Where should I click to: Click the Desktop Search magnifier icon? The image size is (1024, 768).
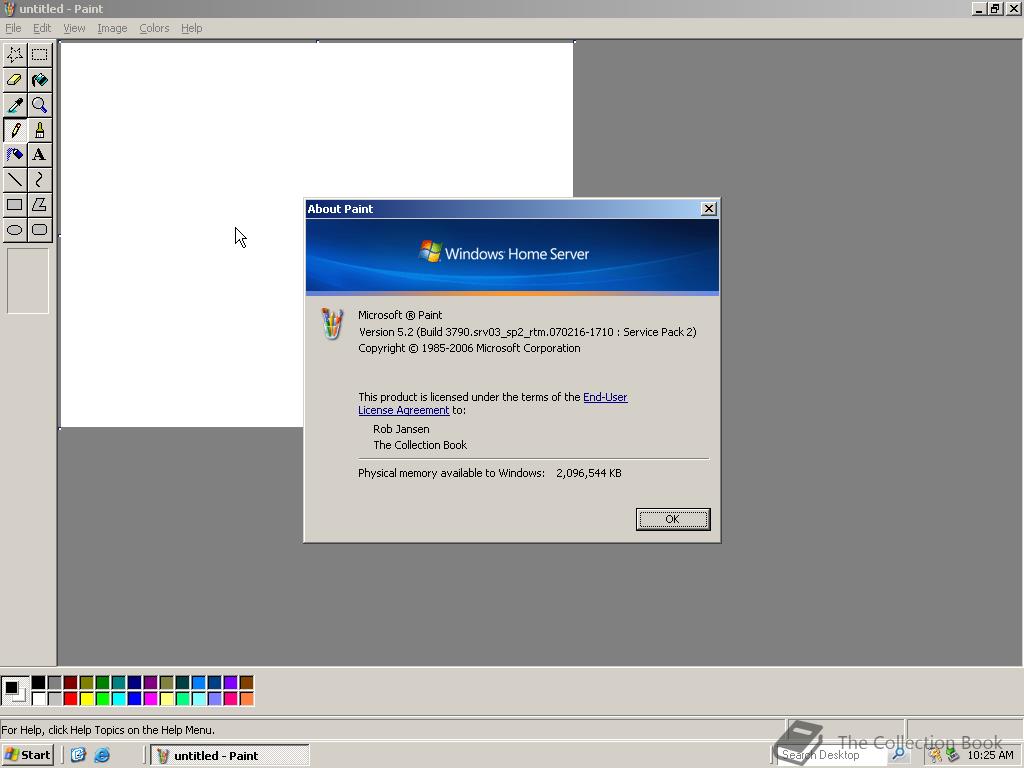click(899, 754)
